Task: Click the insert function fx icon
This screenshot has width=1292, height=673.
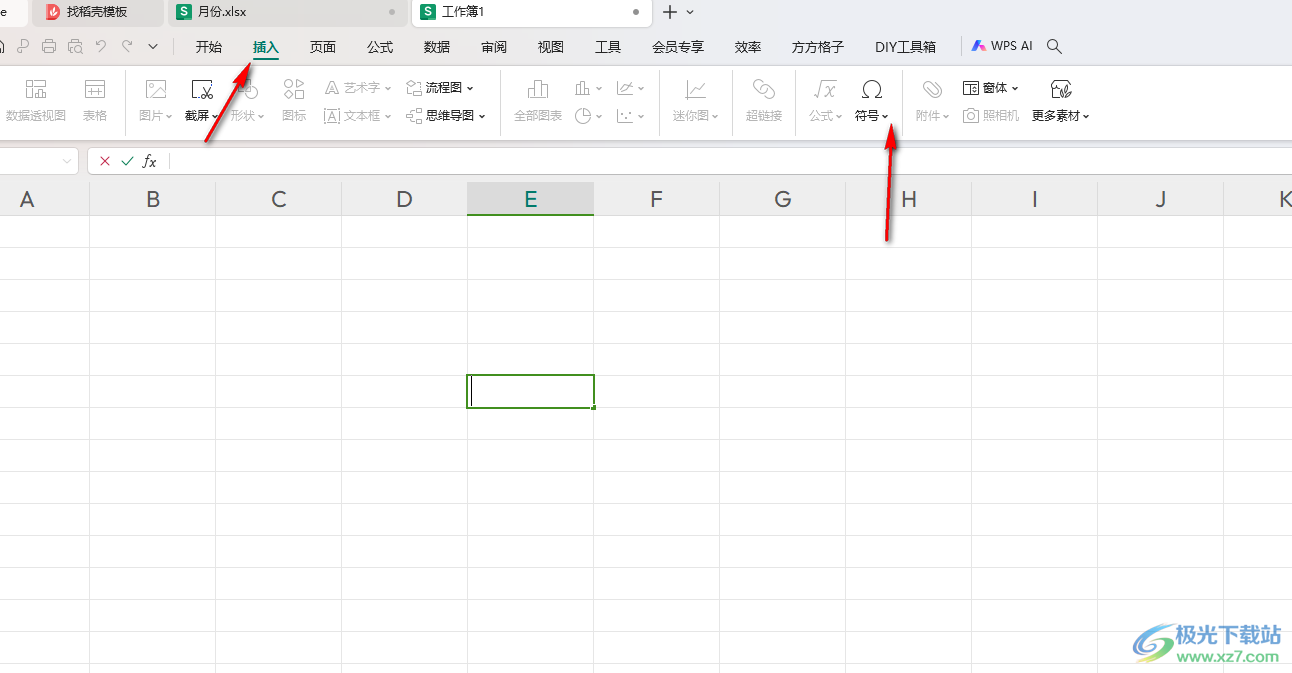Action: click(149, 161)
